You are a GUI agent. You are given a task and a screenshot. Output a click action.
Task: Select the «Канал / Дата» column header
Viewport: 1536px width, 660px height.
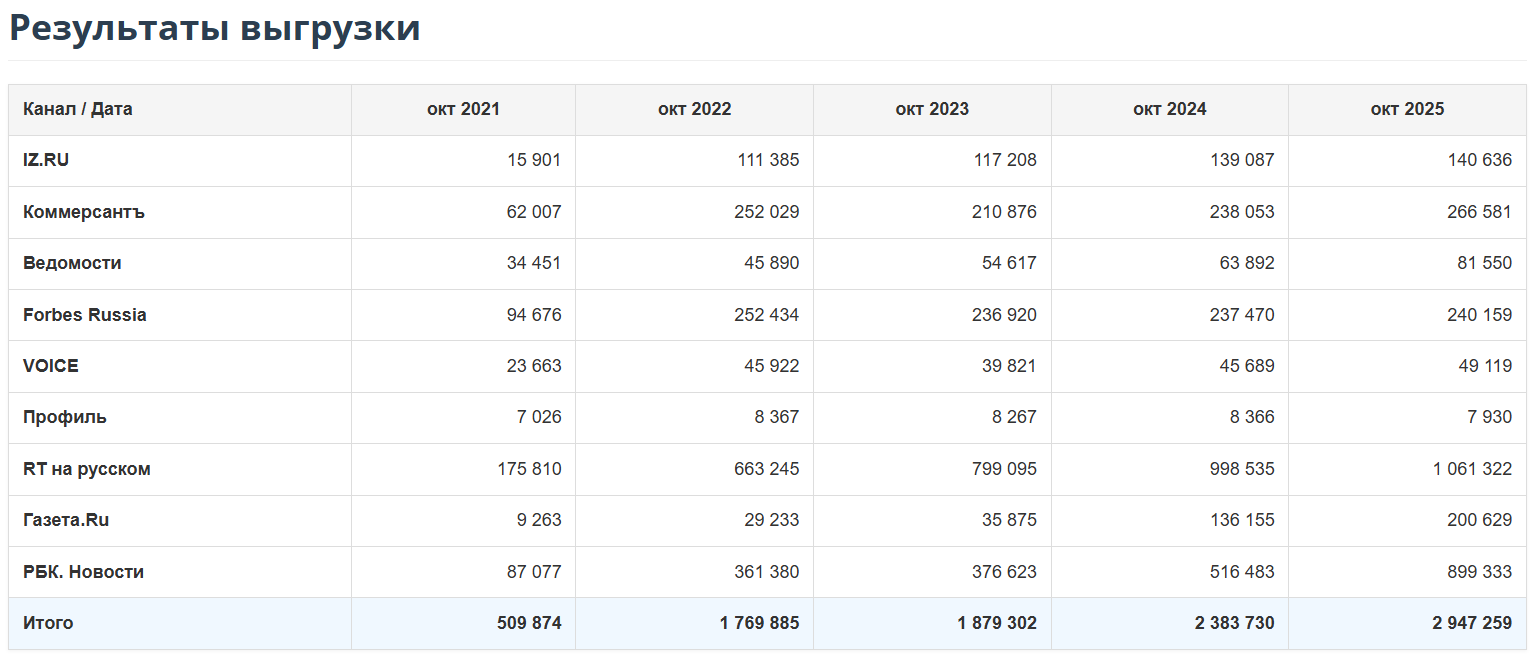click(x=77, y=109)
